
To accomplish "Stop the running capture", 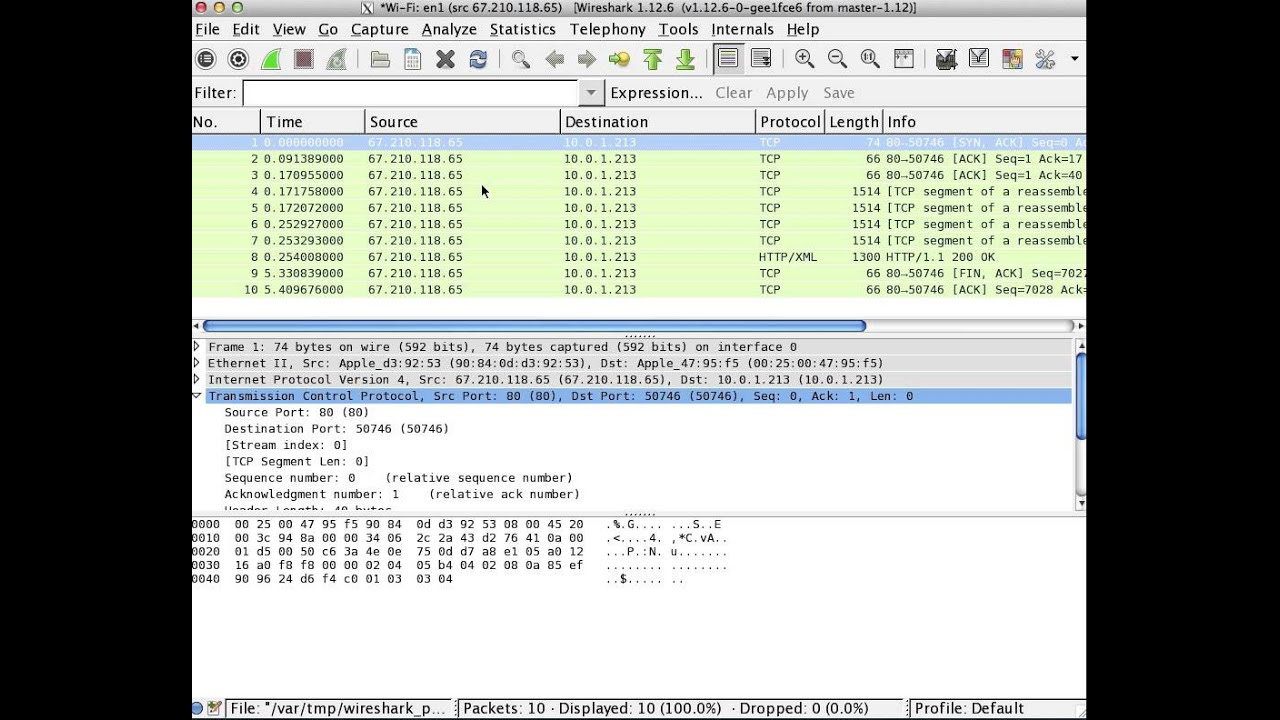I will (x=304, y=60).
